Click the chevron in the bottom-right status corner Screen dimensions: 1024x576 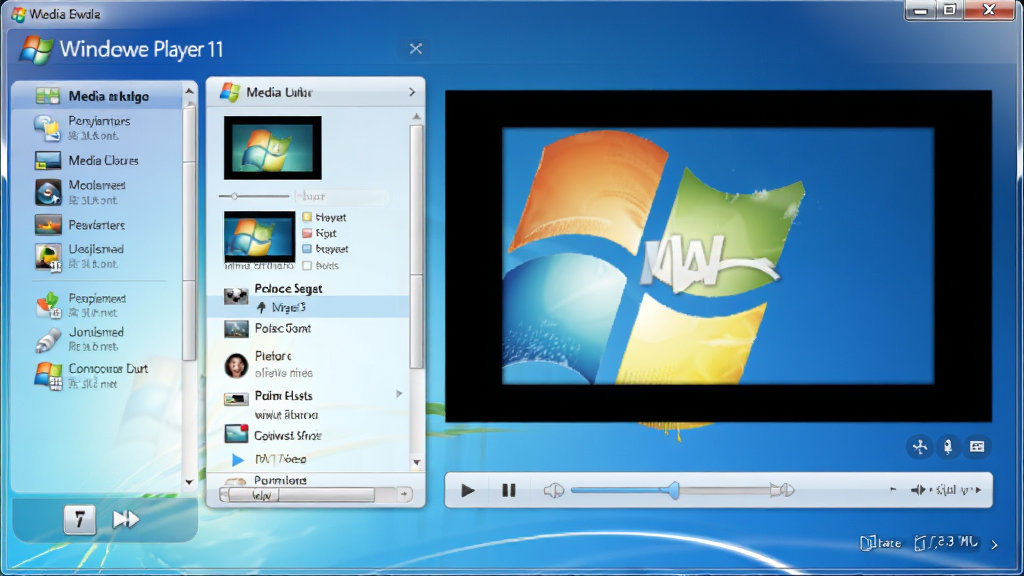tap(995, 544)
